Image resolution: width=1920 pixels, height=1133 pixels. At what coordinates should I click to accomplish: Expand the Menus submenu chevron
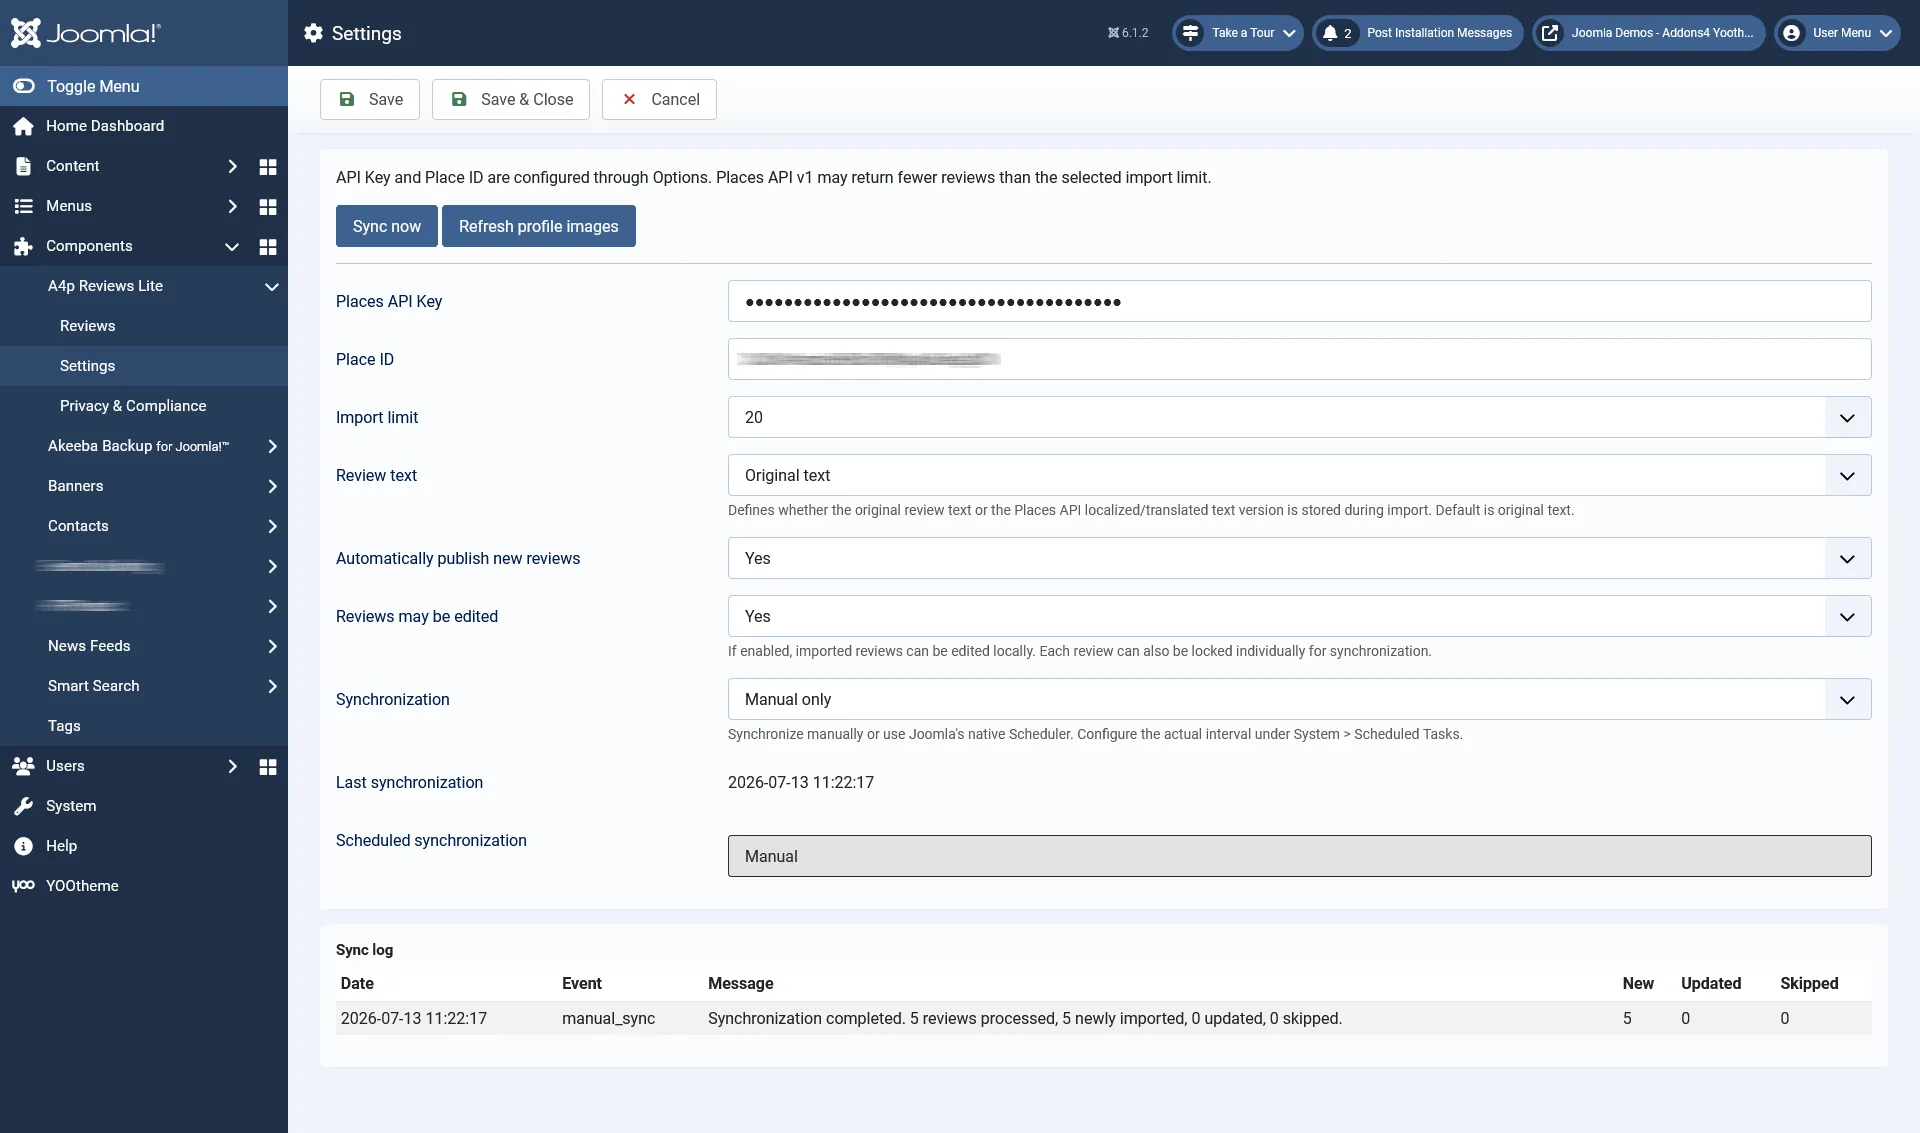pos(232,206)
